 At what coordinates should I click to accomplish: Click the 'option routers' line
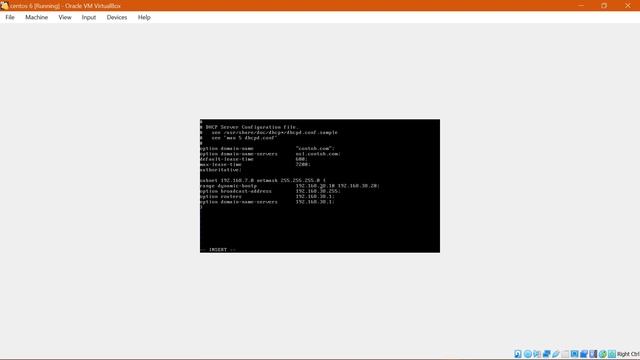click(267, 196)
